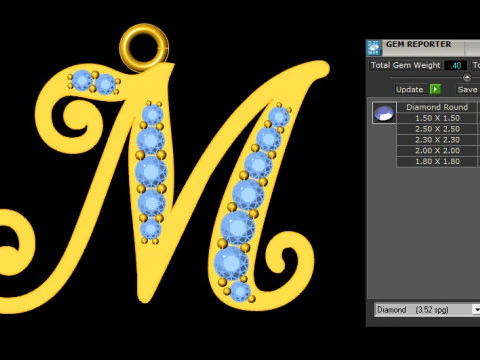Click the Update button label

(409, 89)
